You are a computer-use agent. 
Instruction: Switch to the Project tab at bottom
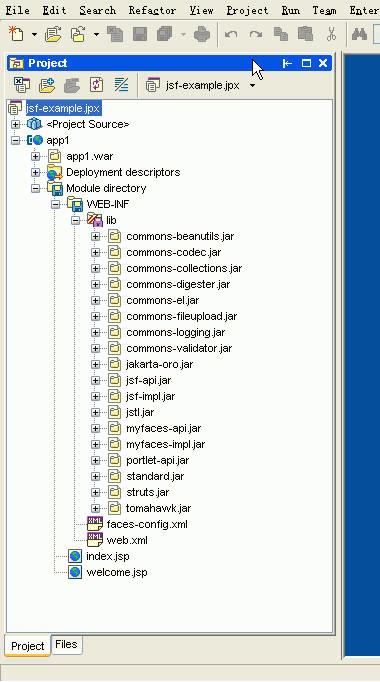27,646
